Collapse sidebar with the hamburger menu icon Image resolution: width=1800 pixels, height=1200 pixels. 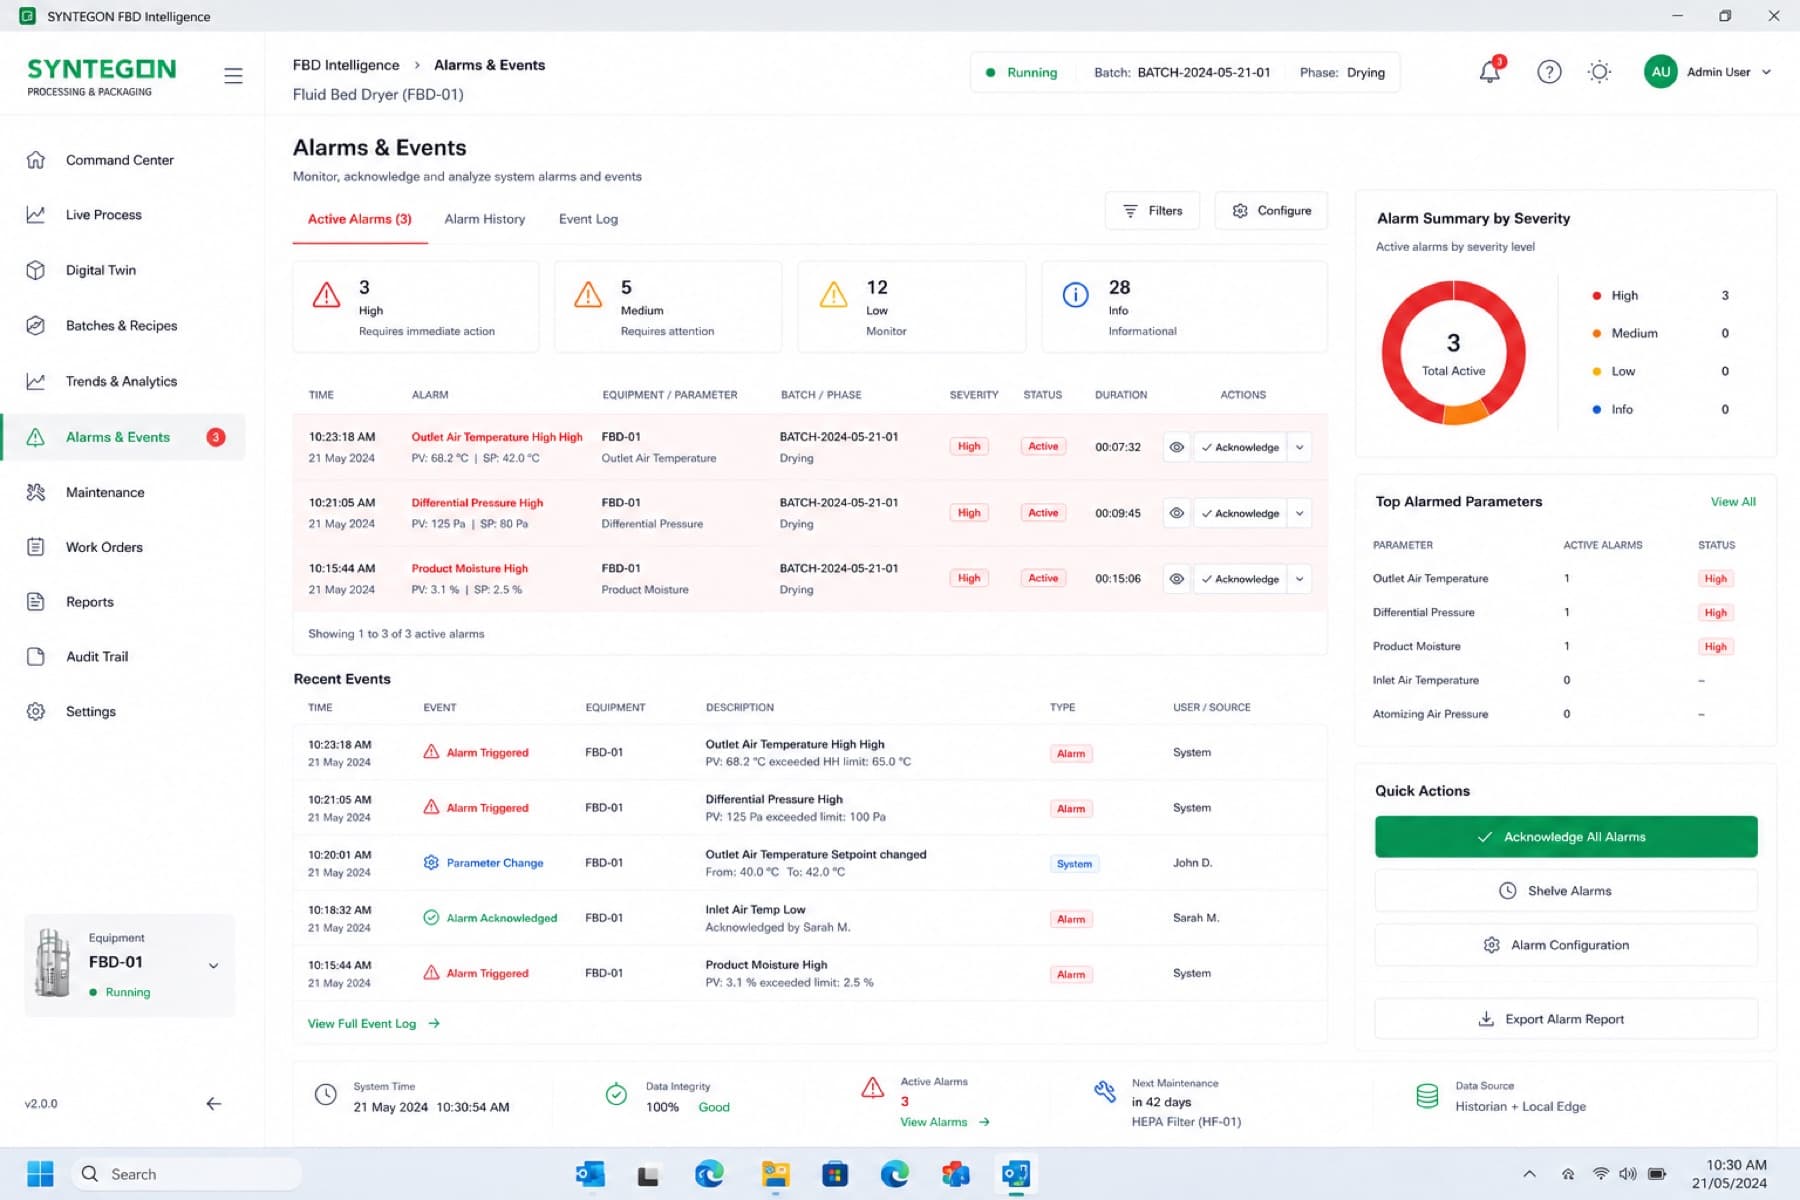[x=233, y=76]
